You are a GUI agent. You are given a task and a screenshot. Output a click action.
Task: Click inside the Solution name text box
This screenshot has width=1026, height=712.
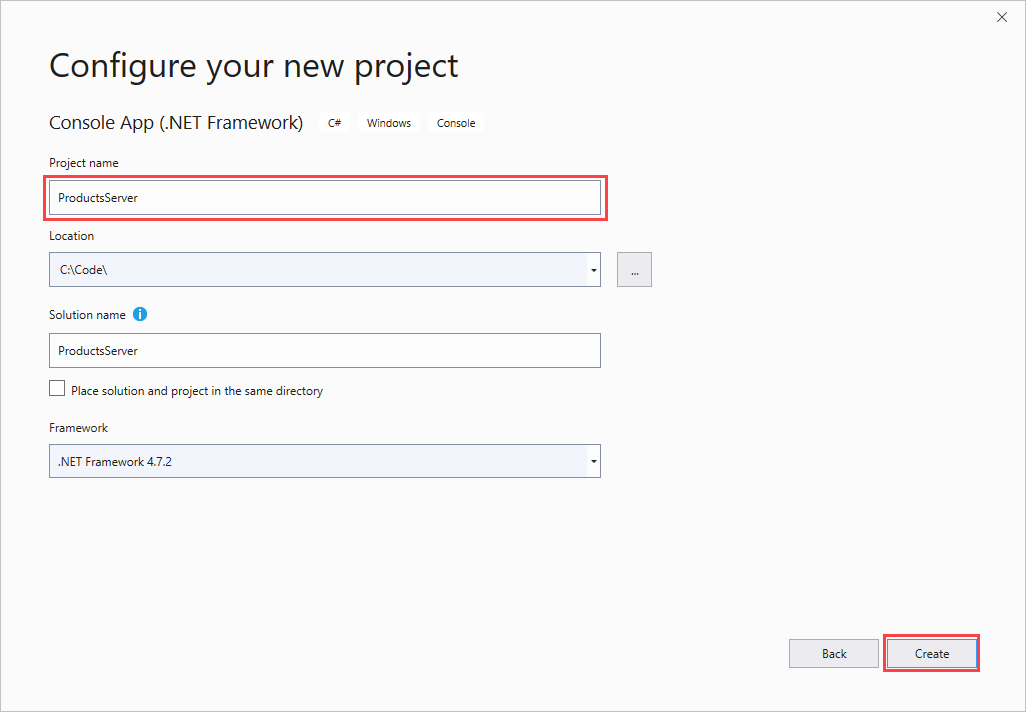[x=325, y=350]
